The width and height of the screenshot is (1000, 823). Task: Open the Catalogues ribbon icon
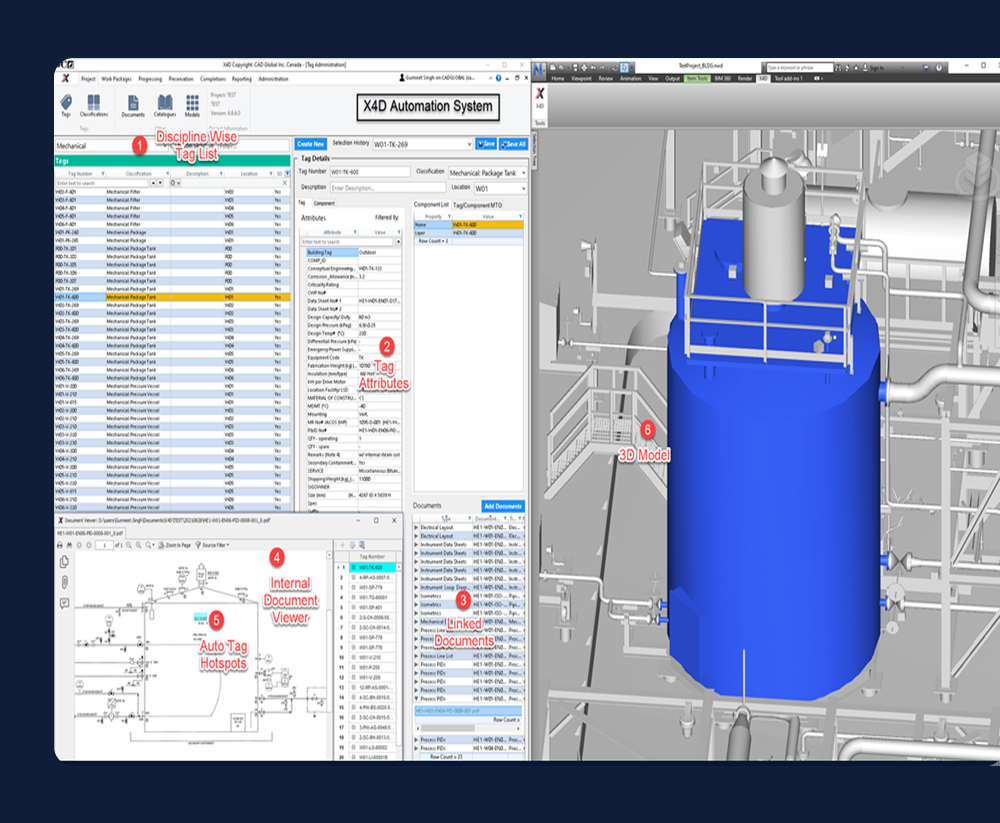(x=165, y=105)
